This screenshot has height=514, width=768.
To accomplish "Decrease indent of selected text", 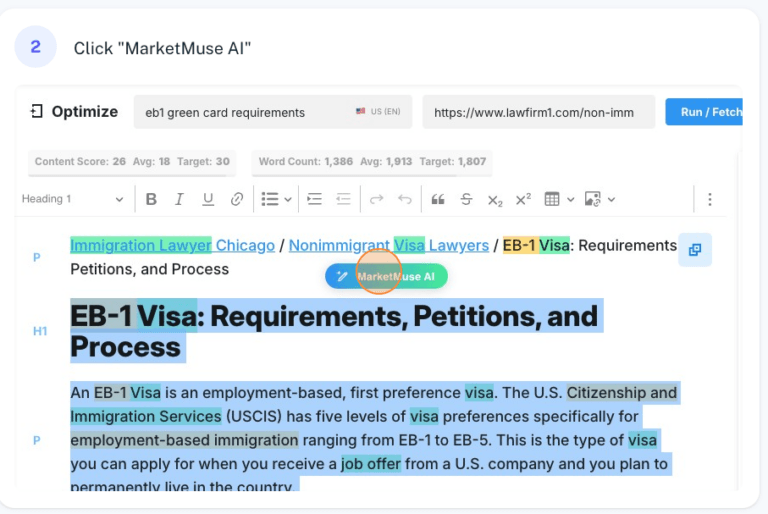I will pos(343,199).
